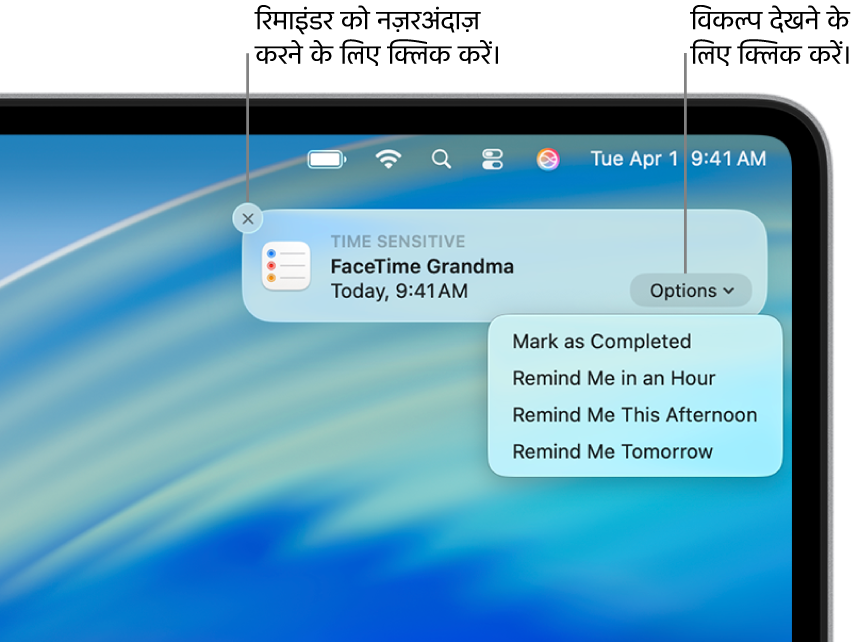Open Spotlight search magnifier icon
Image resolution: width=859 pixels, height=644 pixels.
[441, 159]
